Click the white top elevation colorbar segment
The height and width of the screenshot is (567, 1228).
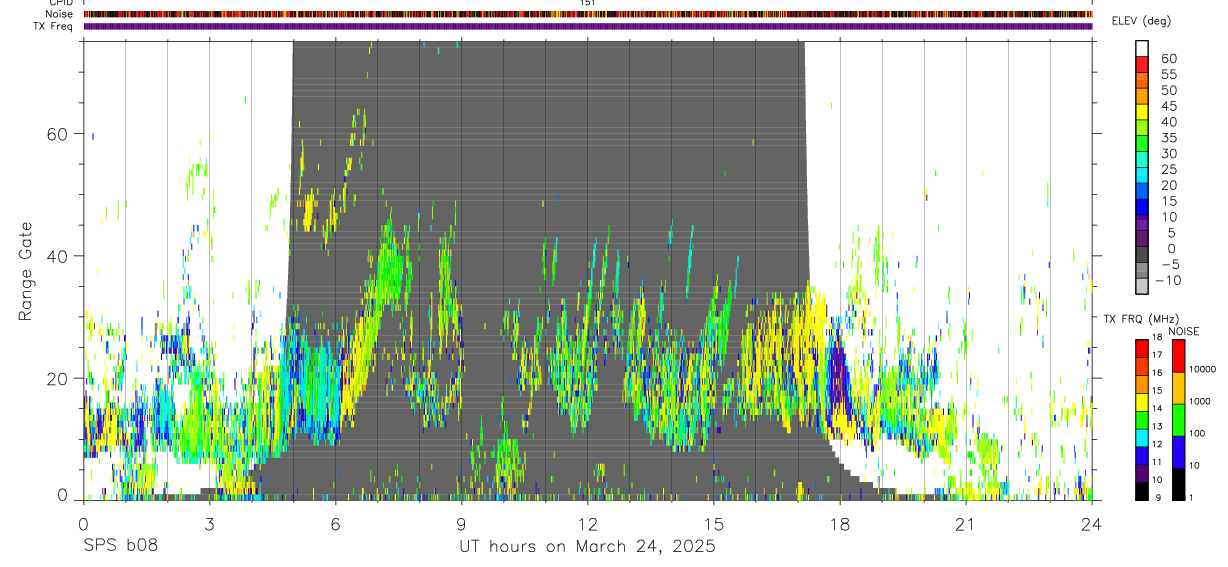(x=1142, y=49)
